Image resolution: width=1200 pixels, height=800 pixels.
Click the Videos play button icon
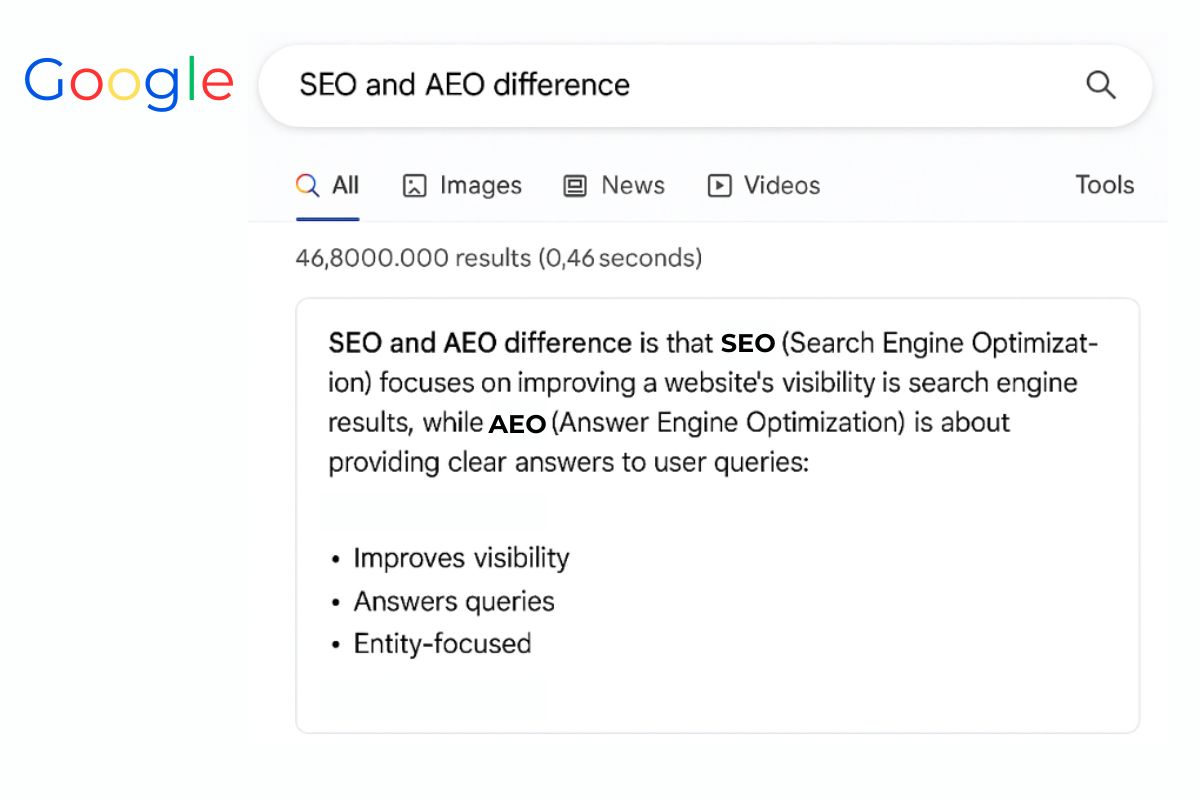coord(718,185)
